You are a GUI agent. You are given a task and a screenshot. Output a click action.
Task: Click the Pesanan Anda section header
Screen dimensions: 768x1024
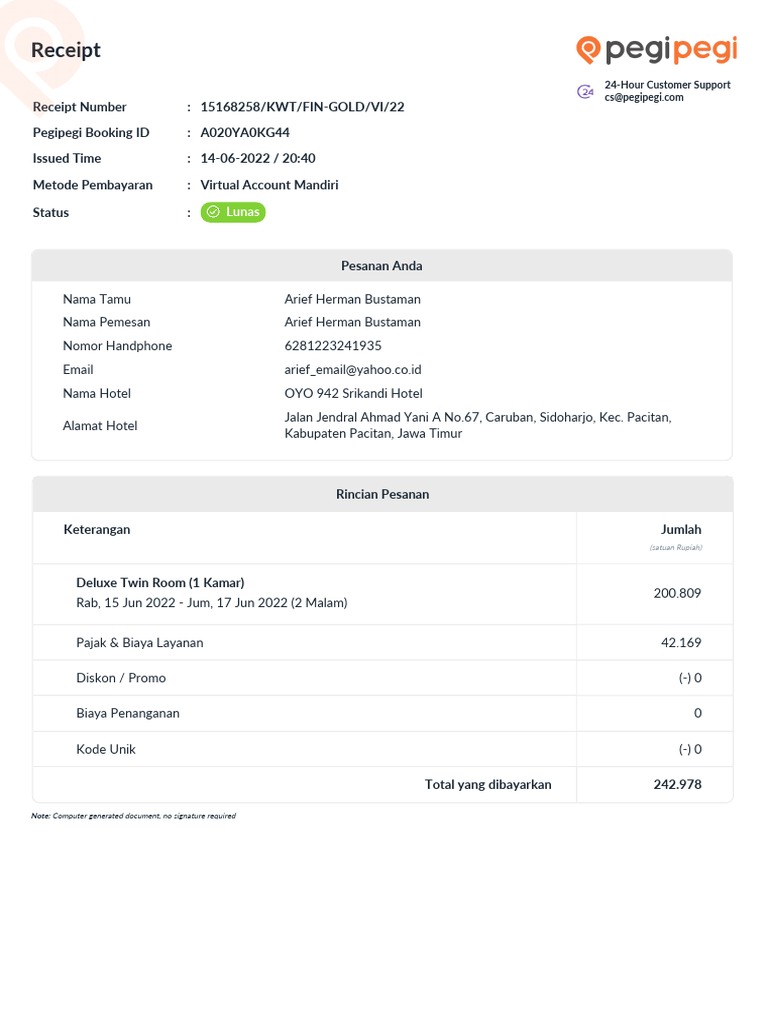382,266
